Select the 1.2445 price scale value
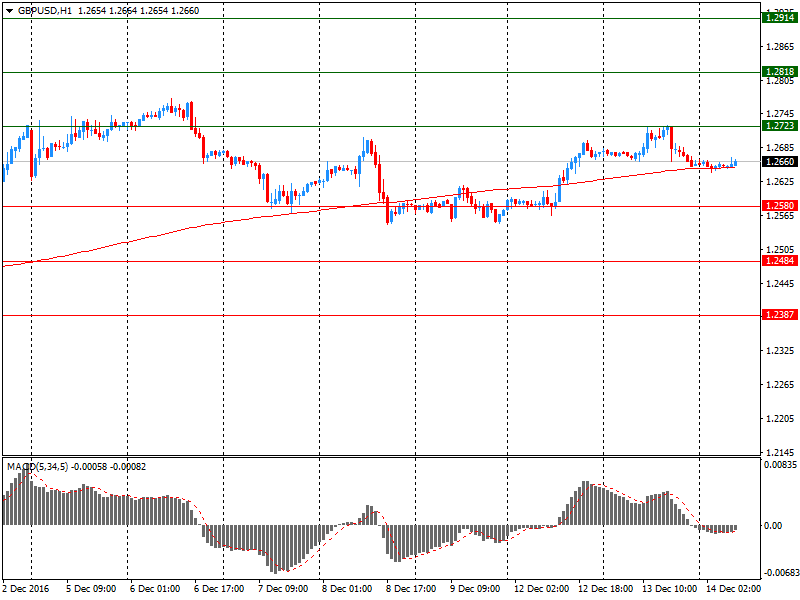This screenshot has height=600, width=800. pos(780,284)
